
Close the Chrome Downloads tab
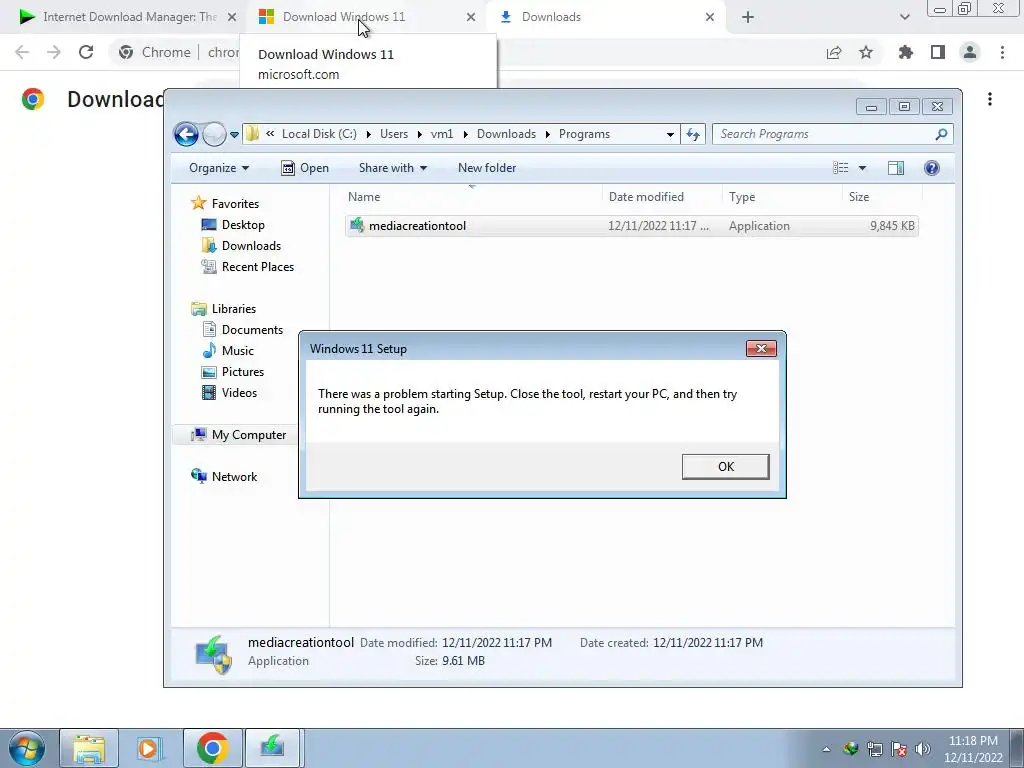click(x=710, y=17)
